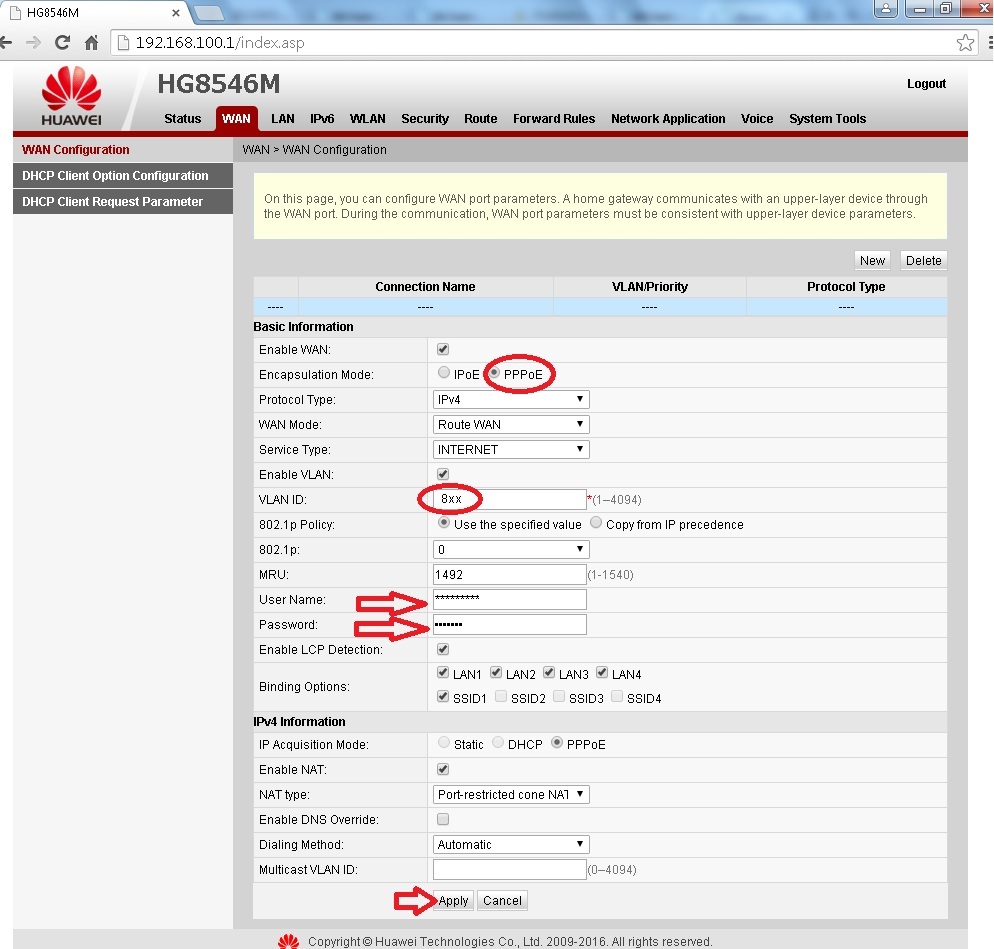Enable the SSID2 binding checkbox

pyautogui.click(x=501, y=697)
